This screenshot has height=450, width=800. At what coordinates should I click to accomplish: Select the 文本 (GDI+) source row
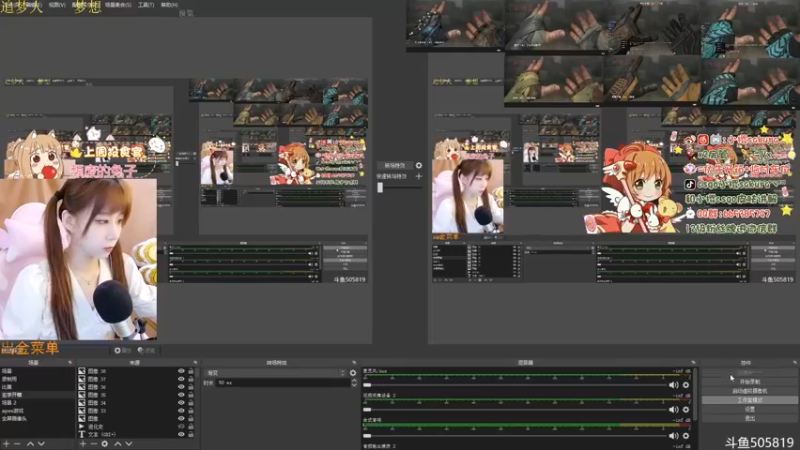137,434
